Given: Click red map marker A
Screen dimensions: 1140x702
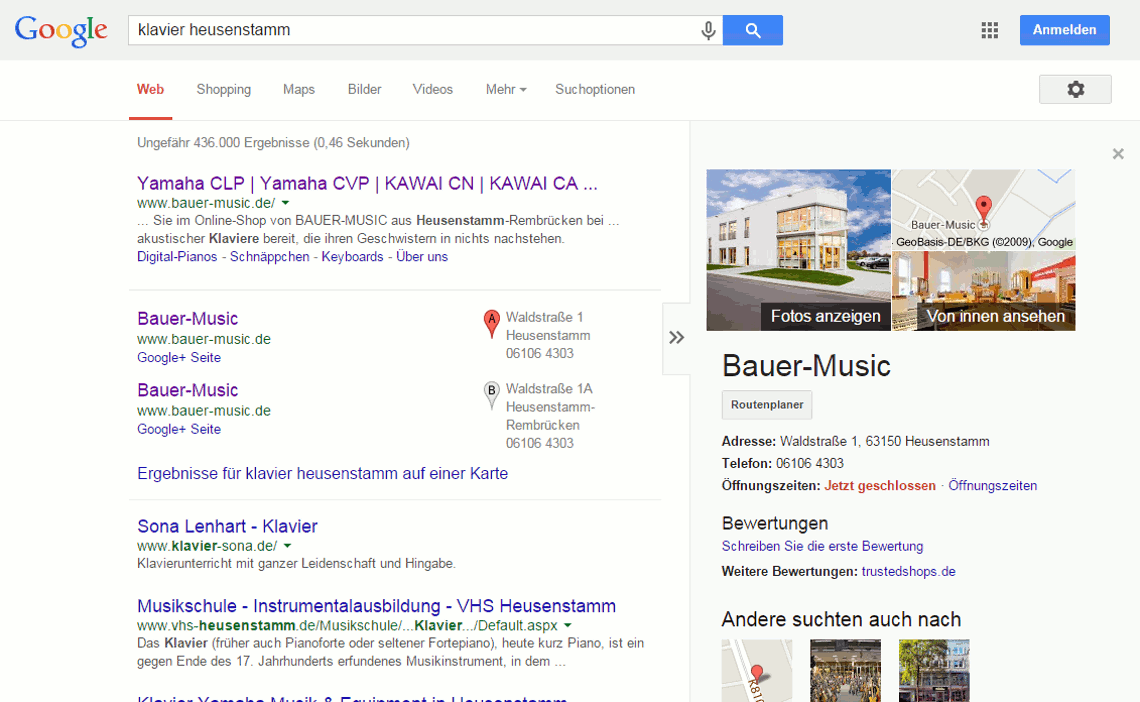Looking at the screenshot, I should [x=492, y=324].
